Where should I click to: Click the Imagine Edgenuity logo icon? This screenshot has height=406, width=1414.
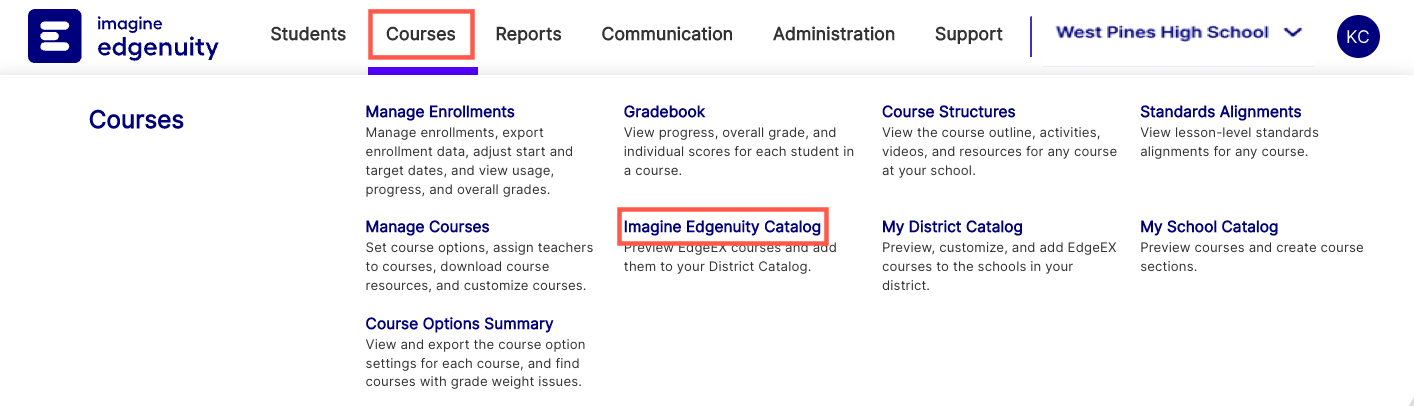coord(55,37)
